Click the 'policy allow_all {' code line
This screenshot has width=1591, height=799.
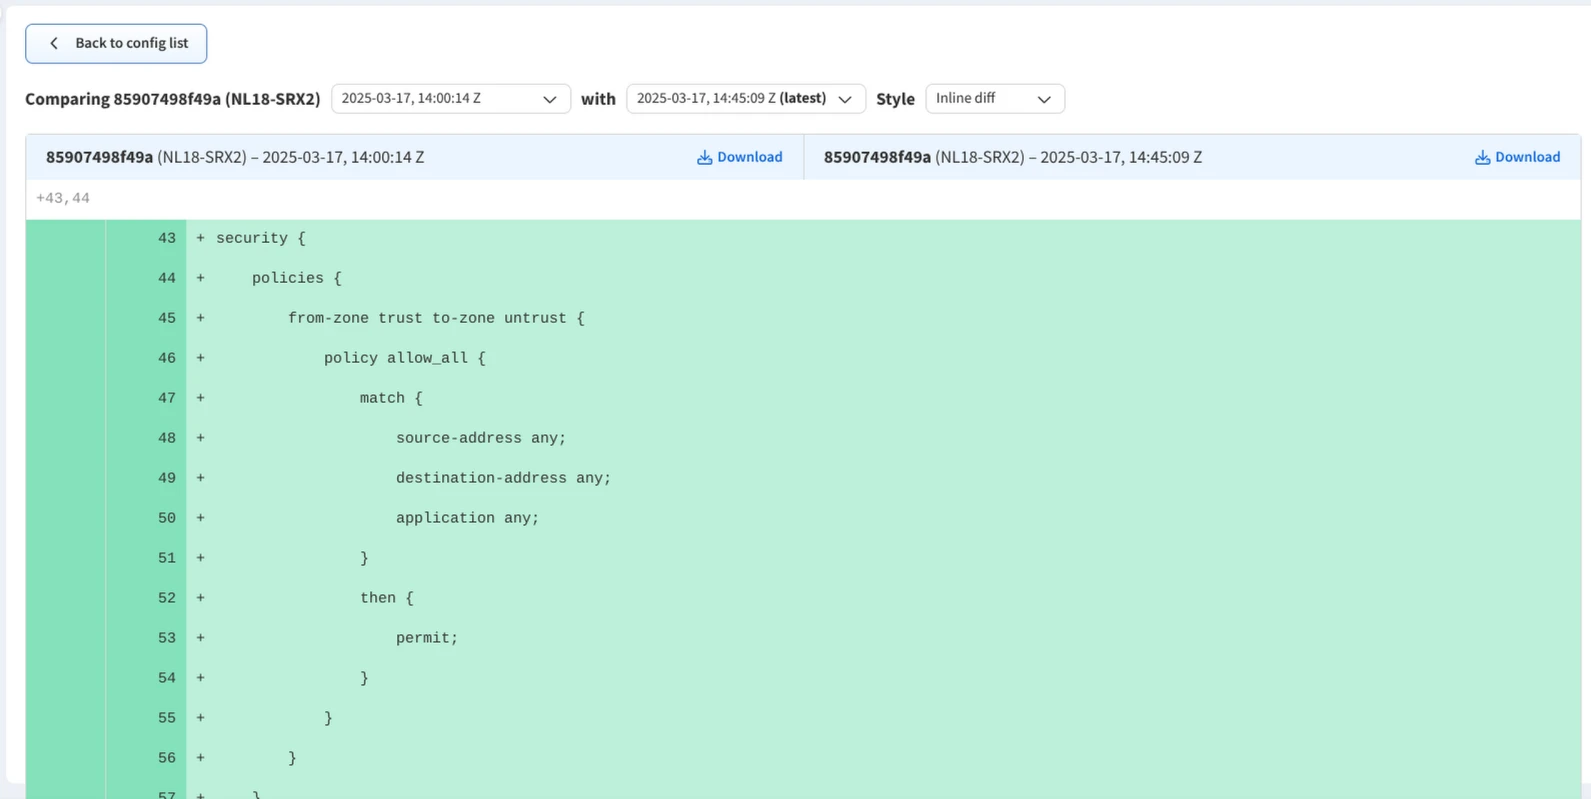pyautogui.click(x=404, y=358)
